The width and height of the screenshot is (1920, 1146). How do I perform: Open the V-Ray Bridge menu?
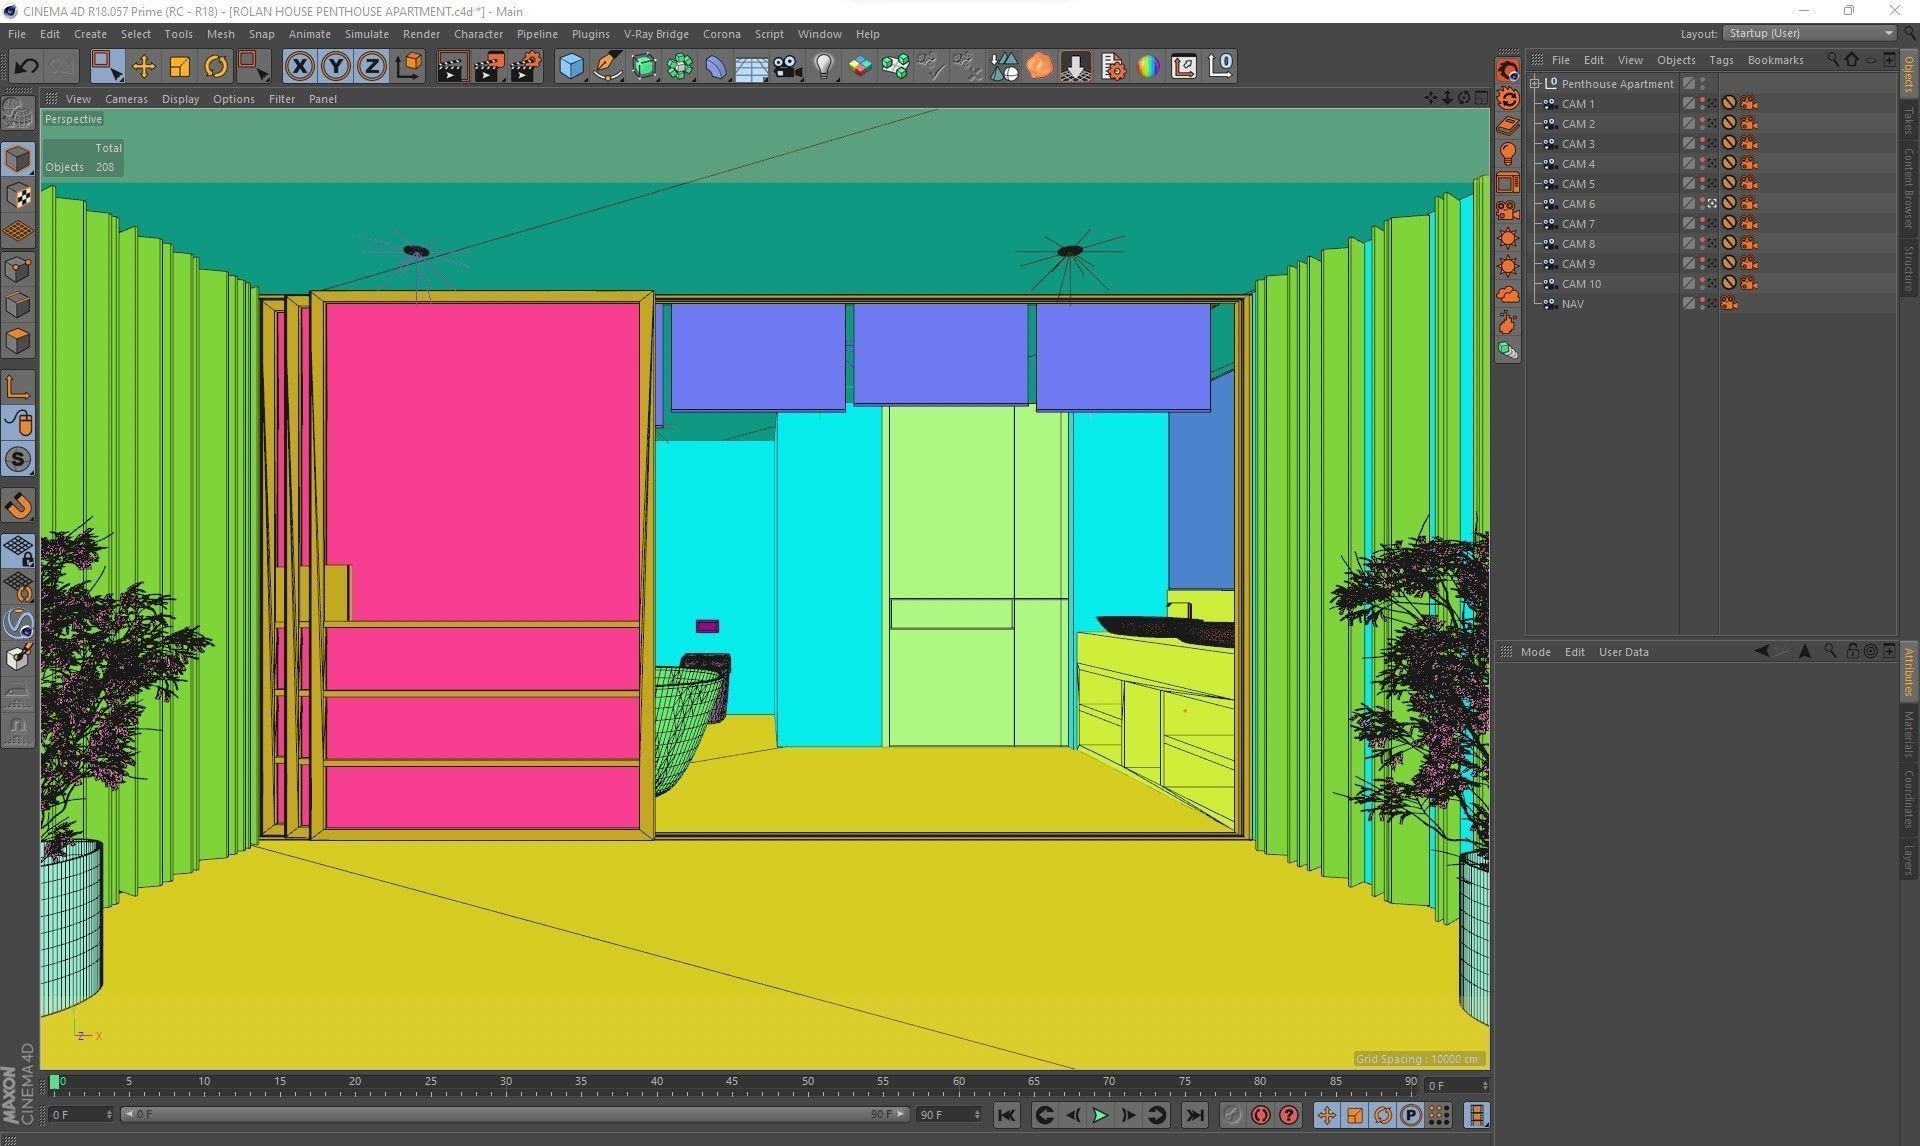[x=656, y=34]
